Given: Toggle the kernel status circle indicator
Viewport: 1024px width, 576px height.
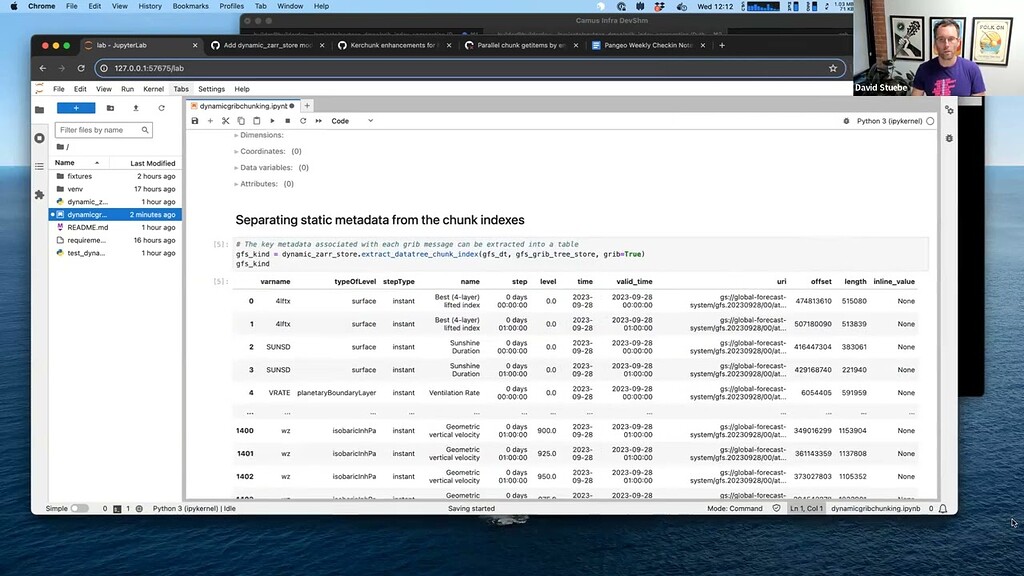Looking at the screenshot, I should [931, 119].
